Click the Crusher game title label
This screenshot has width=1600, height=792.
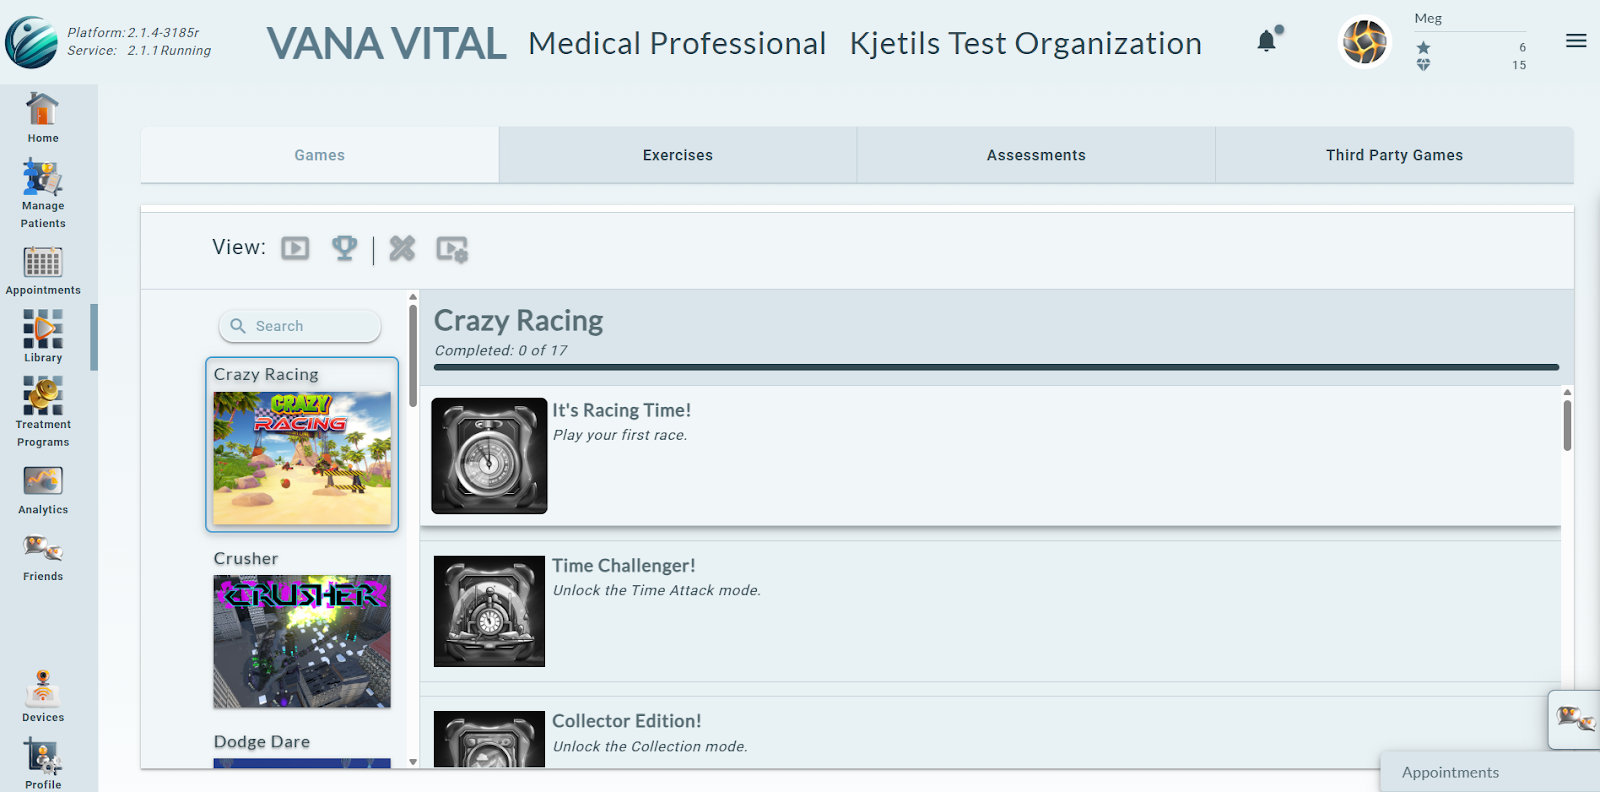[x=246, y=558]
